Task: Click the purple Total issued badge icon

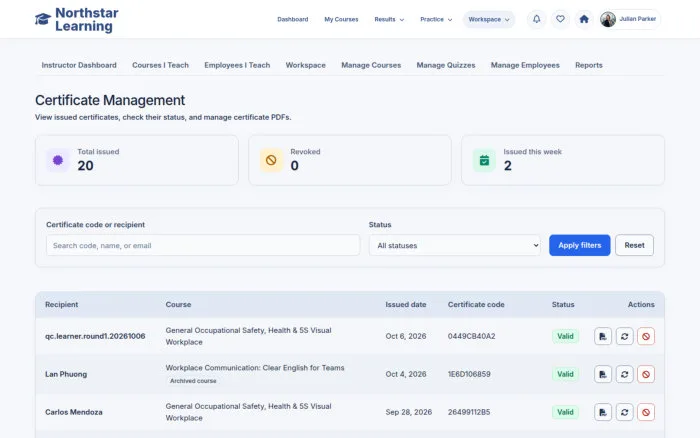Action: 58,160
